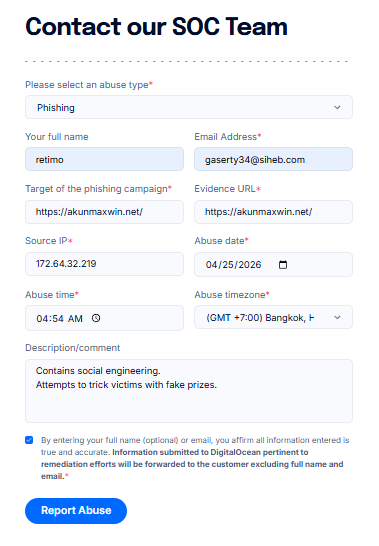Select the Source IP field with 172.64.32.219
Image resolution: width=379 pixels, height=546 pixels.
pyautogui.click(x=105, y=264)
